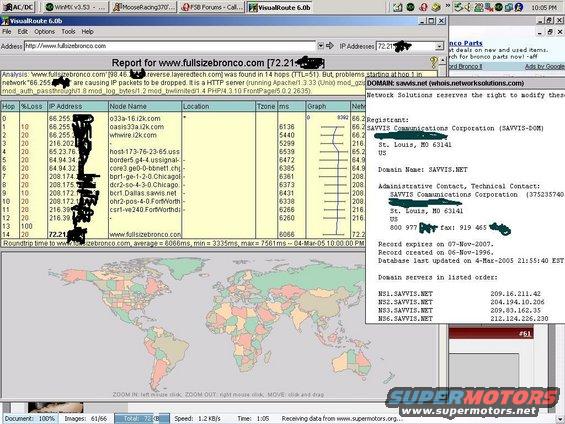Viewport: 565px width, 424px height.
Task: Click the Report for www.fullsizebronco.com heading
Action: point(218,63)
